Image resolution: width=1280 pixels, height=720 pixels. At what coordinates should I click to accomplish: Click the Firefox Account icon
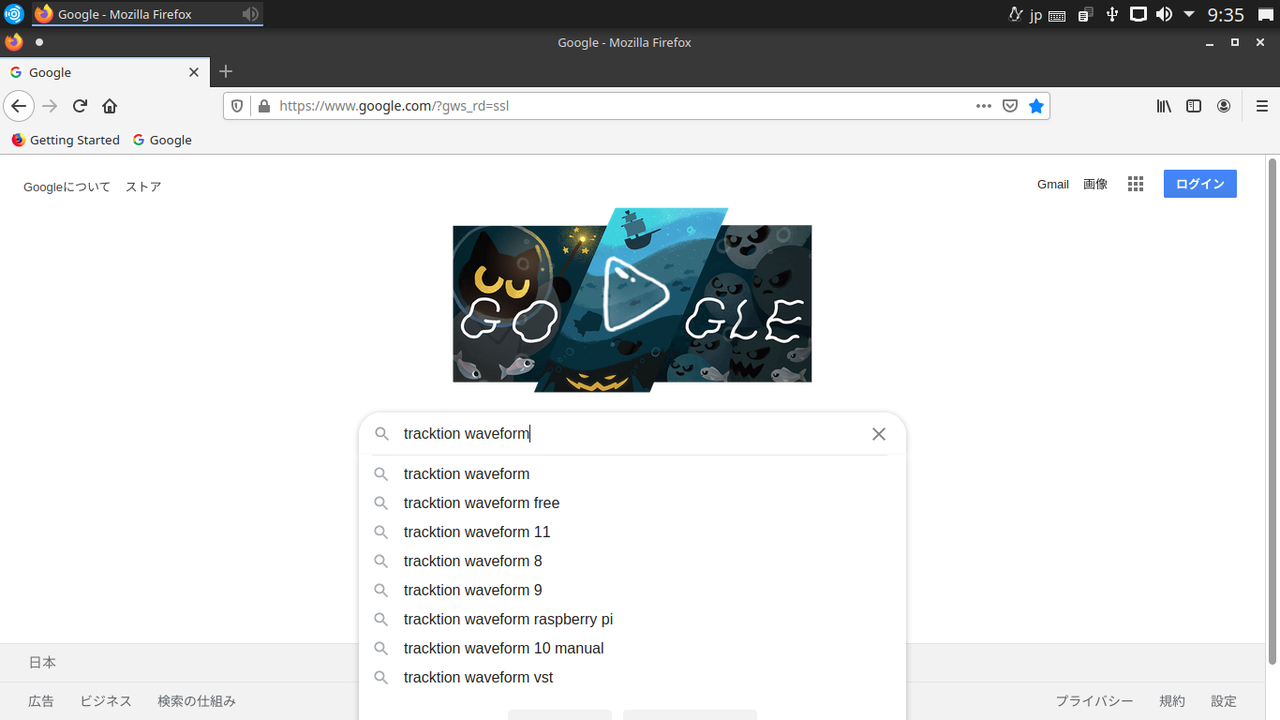pos(1223,105)
